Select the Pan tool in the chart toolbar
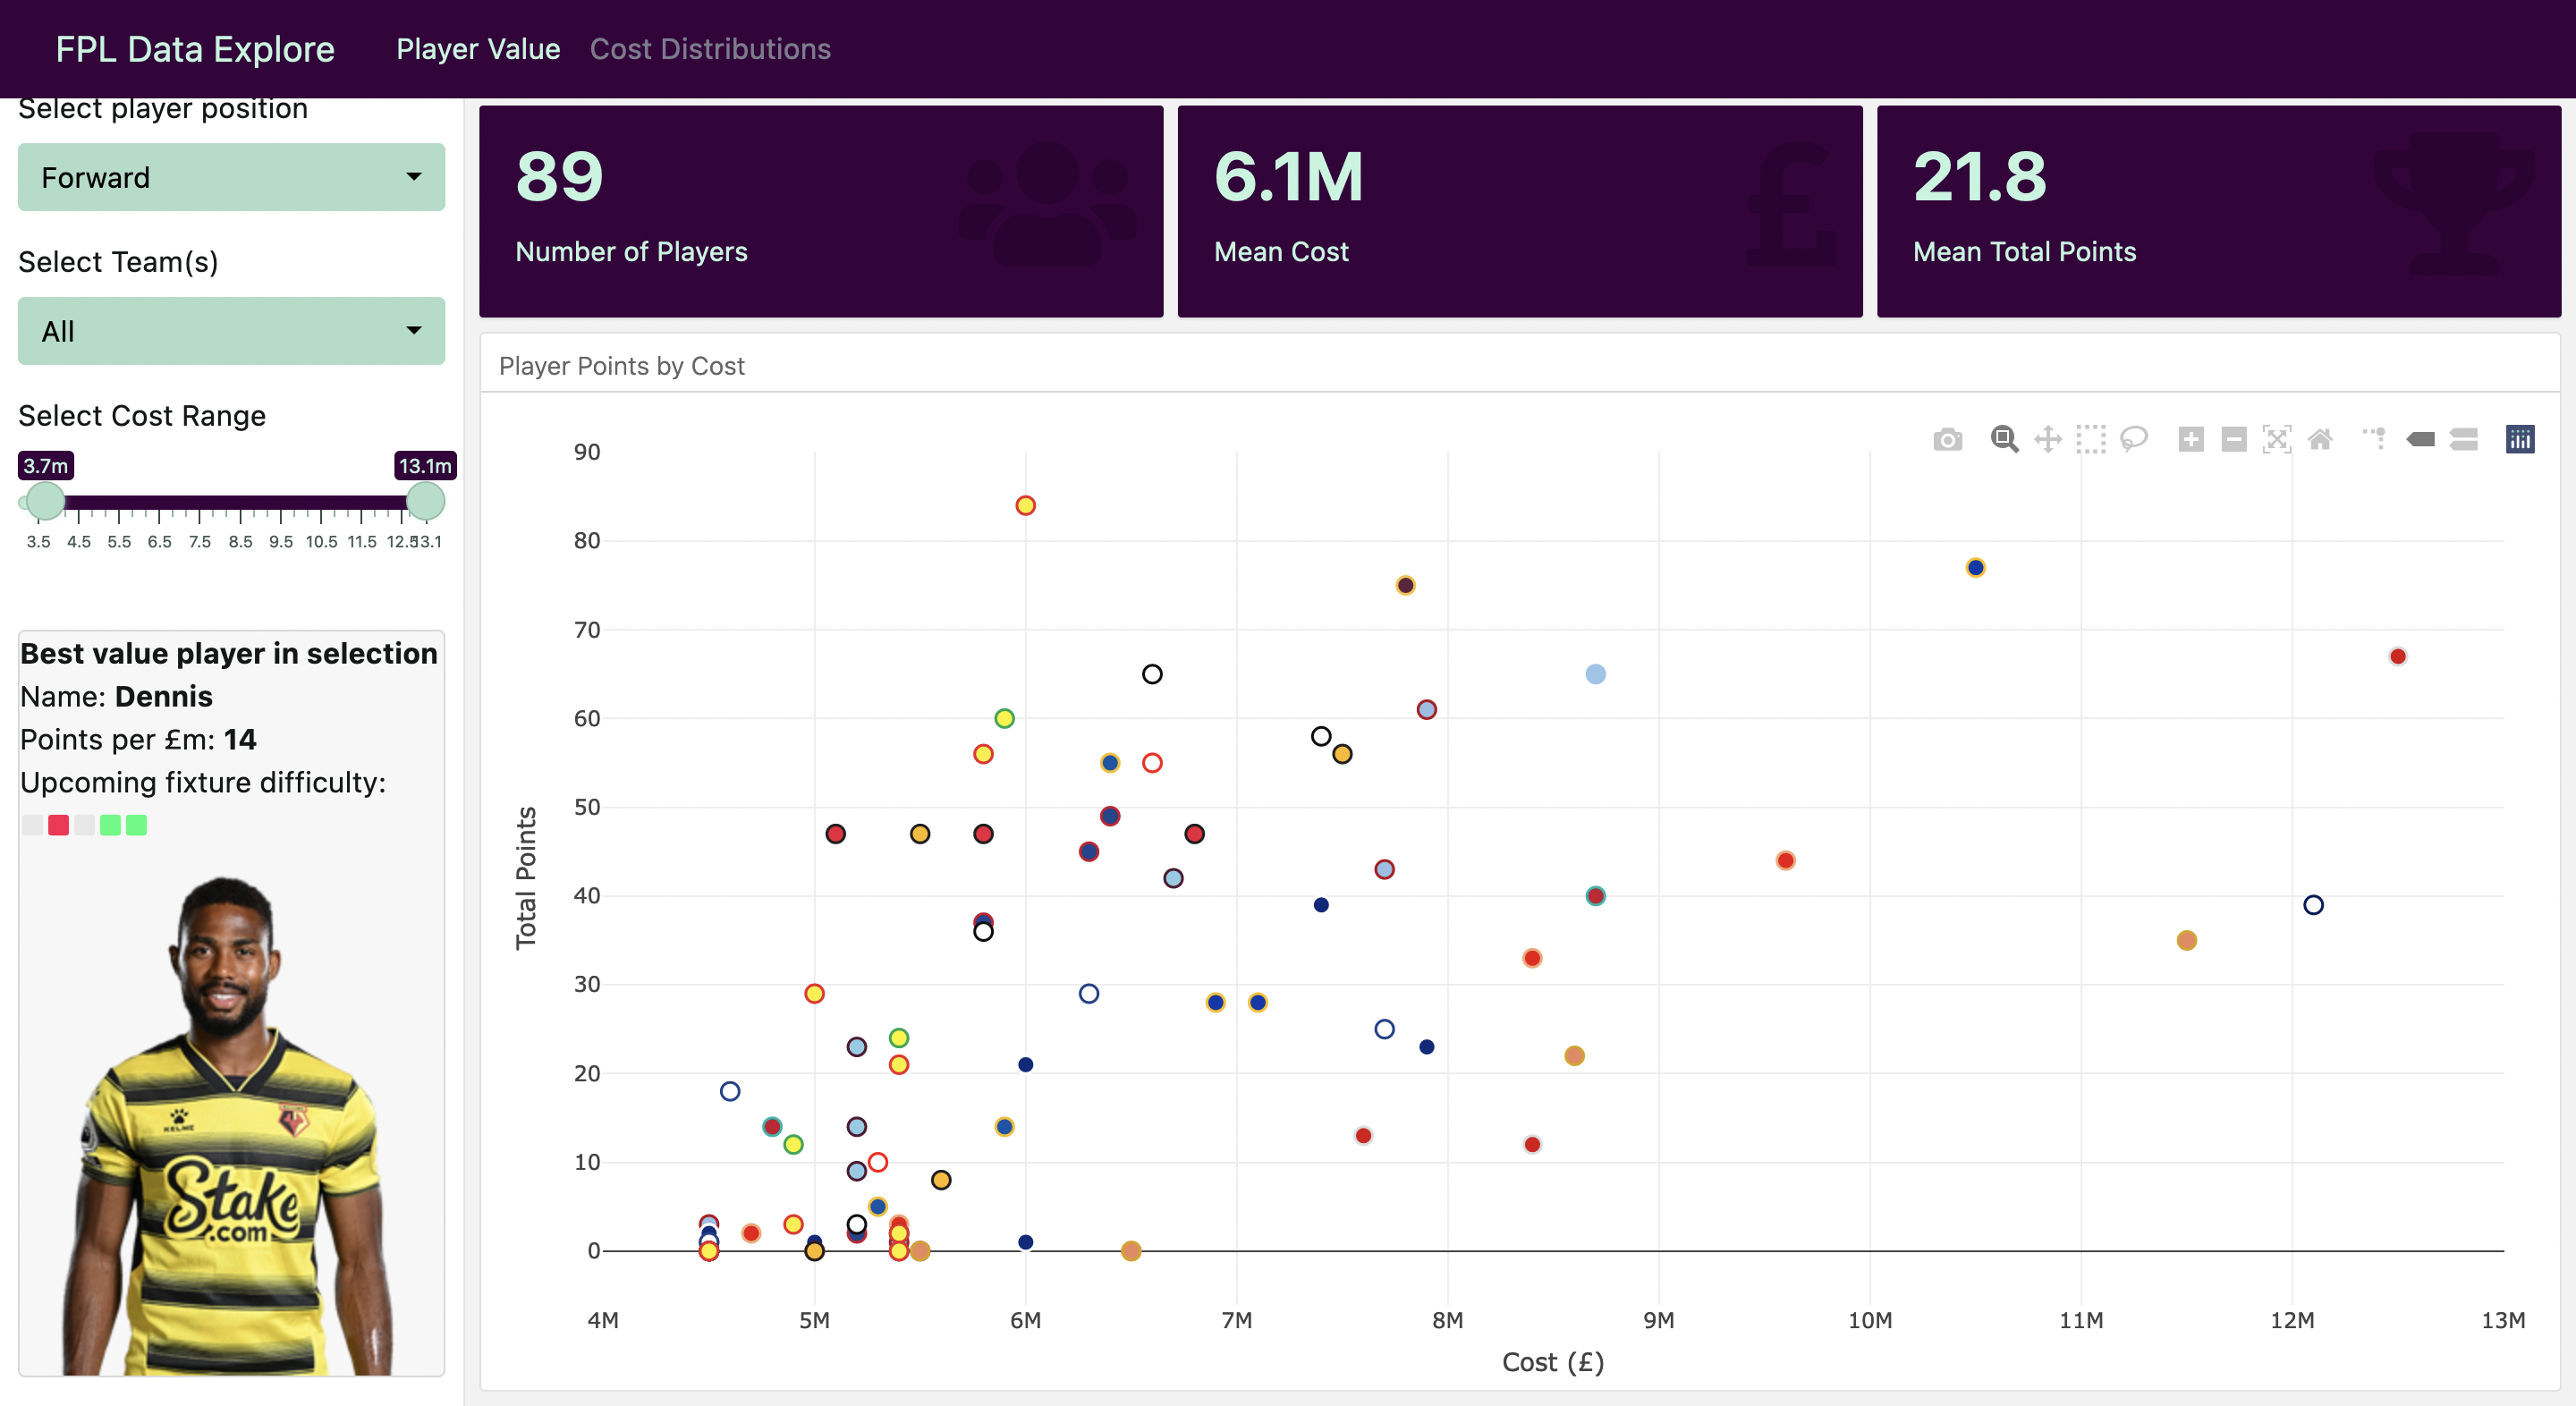2576x1406 pixels. 2048,439
